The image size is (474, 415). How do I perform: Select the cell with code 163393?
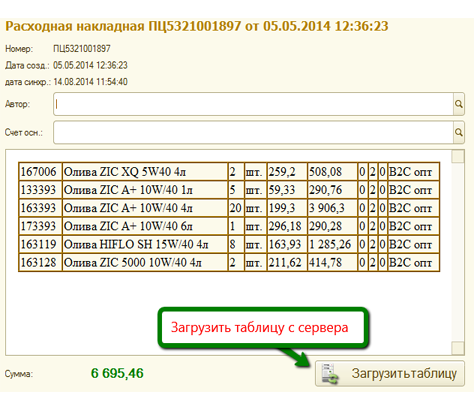[x=40, y=208]
